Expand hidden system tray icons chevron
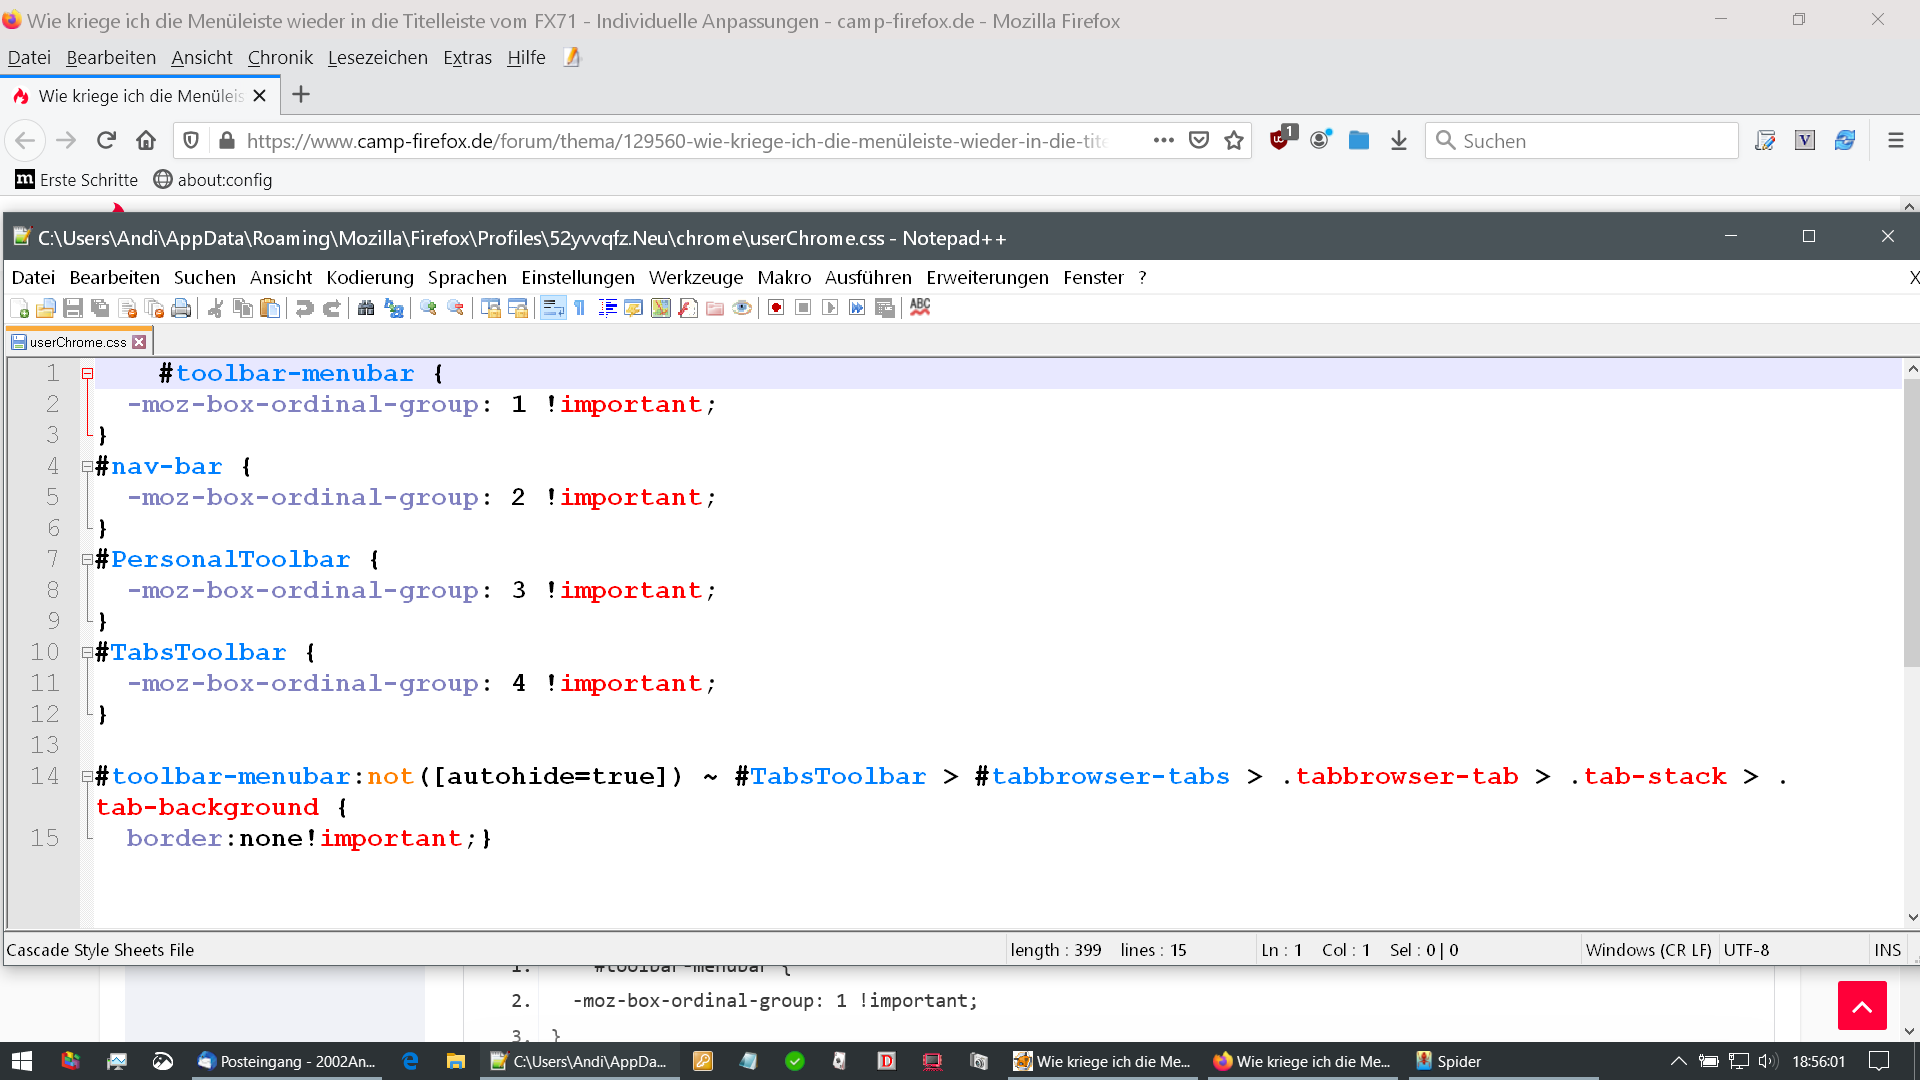Screen dimensions: 1920x1080 coord(1678,1061)
